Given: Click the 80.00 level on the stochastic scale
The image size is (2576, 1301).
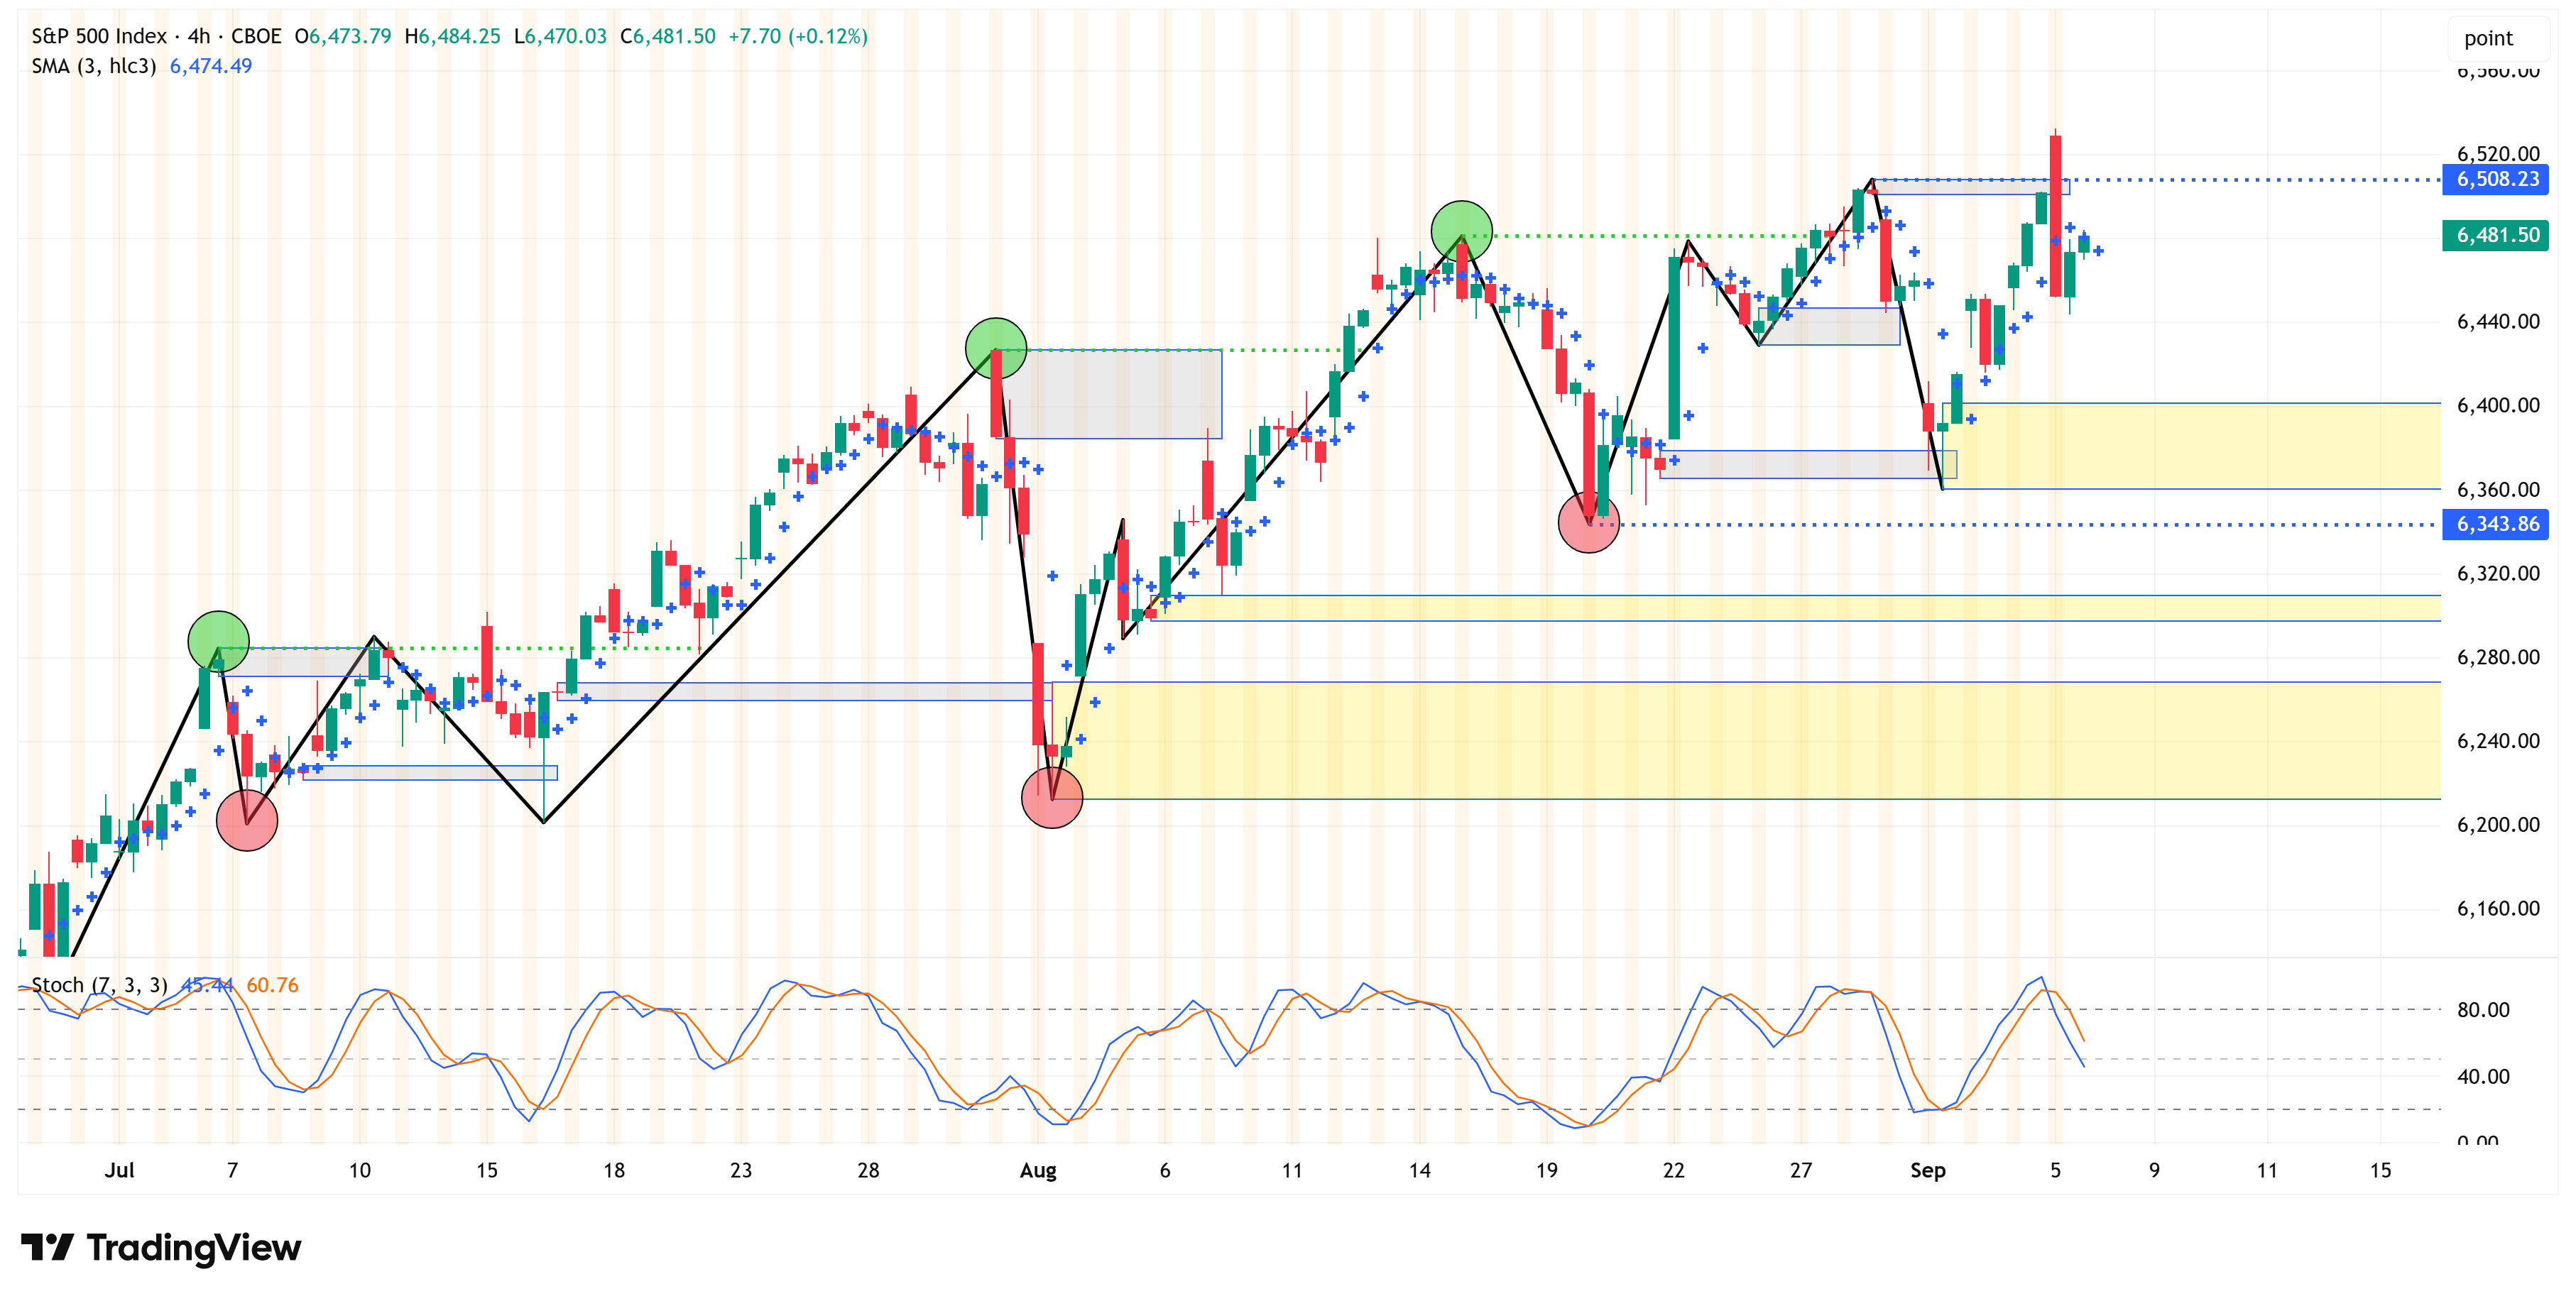Looking at the screenshot, I should [2482, 1010].
